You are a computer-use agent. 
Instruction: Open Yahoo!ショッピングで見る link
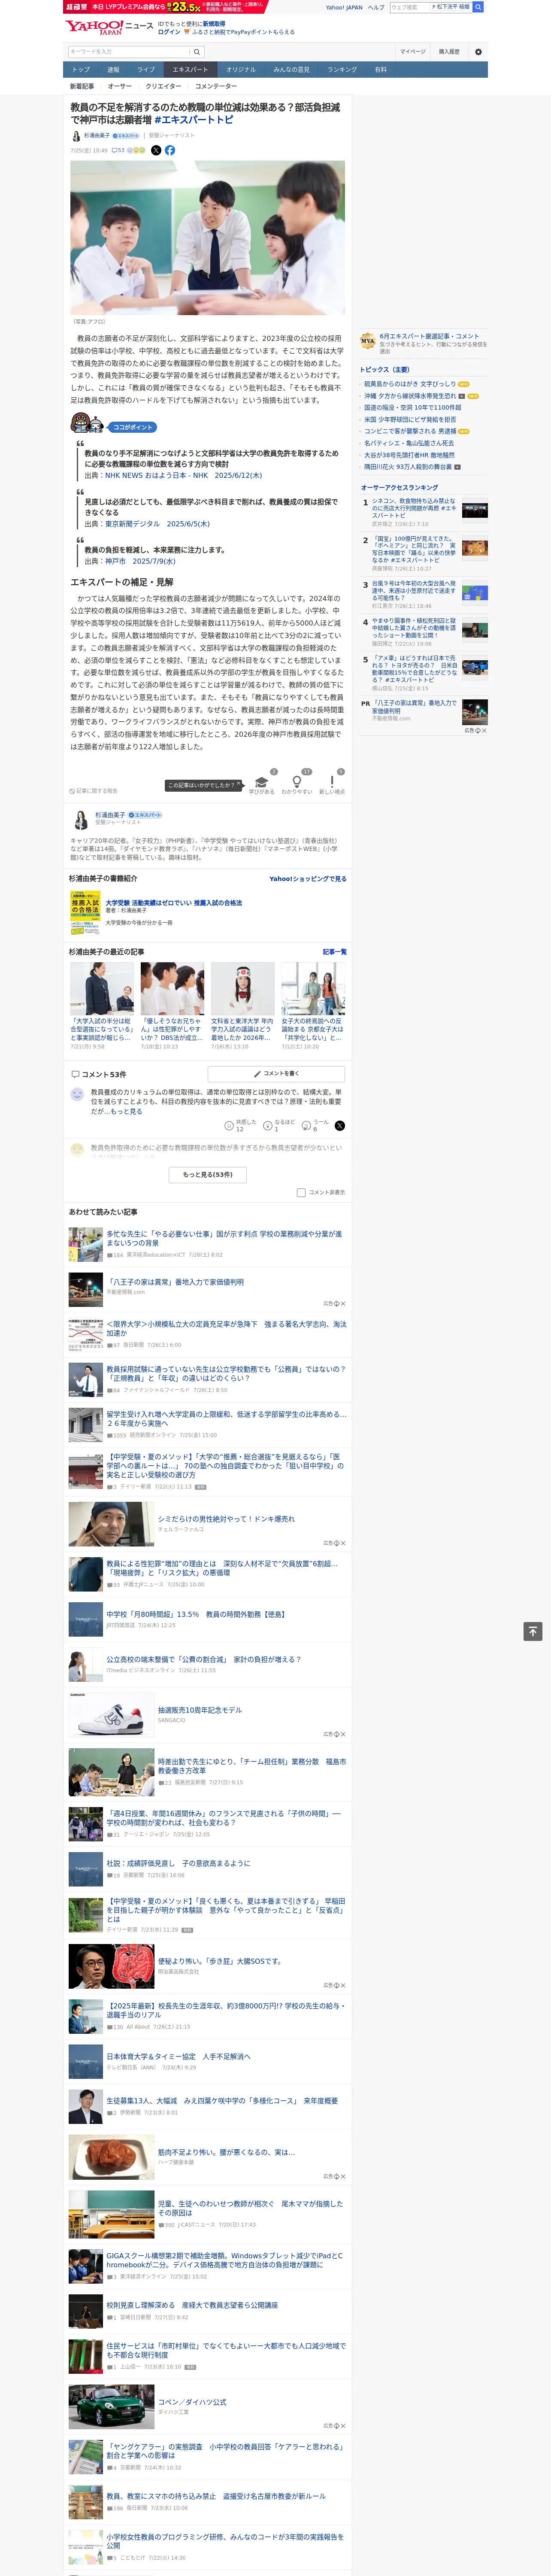(x=308, y=879)
